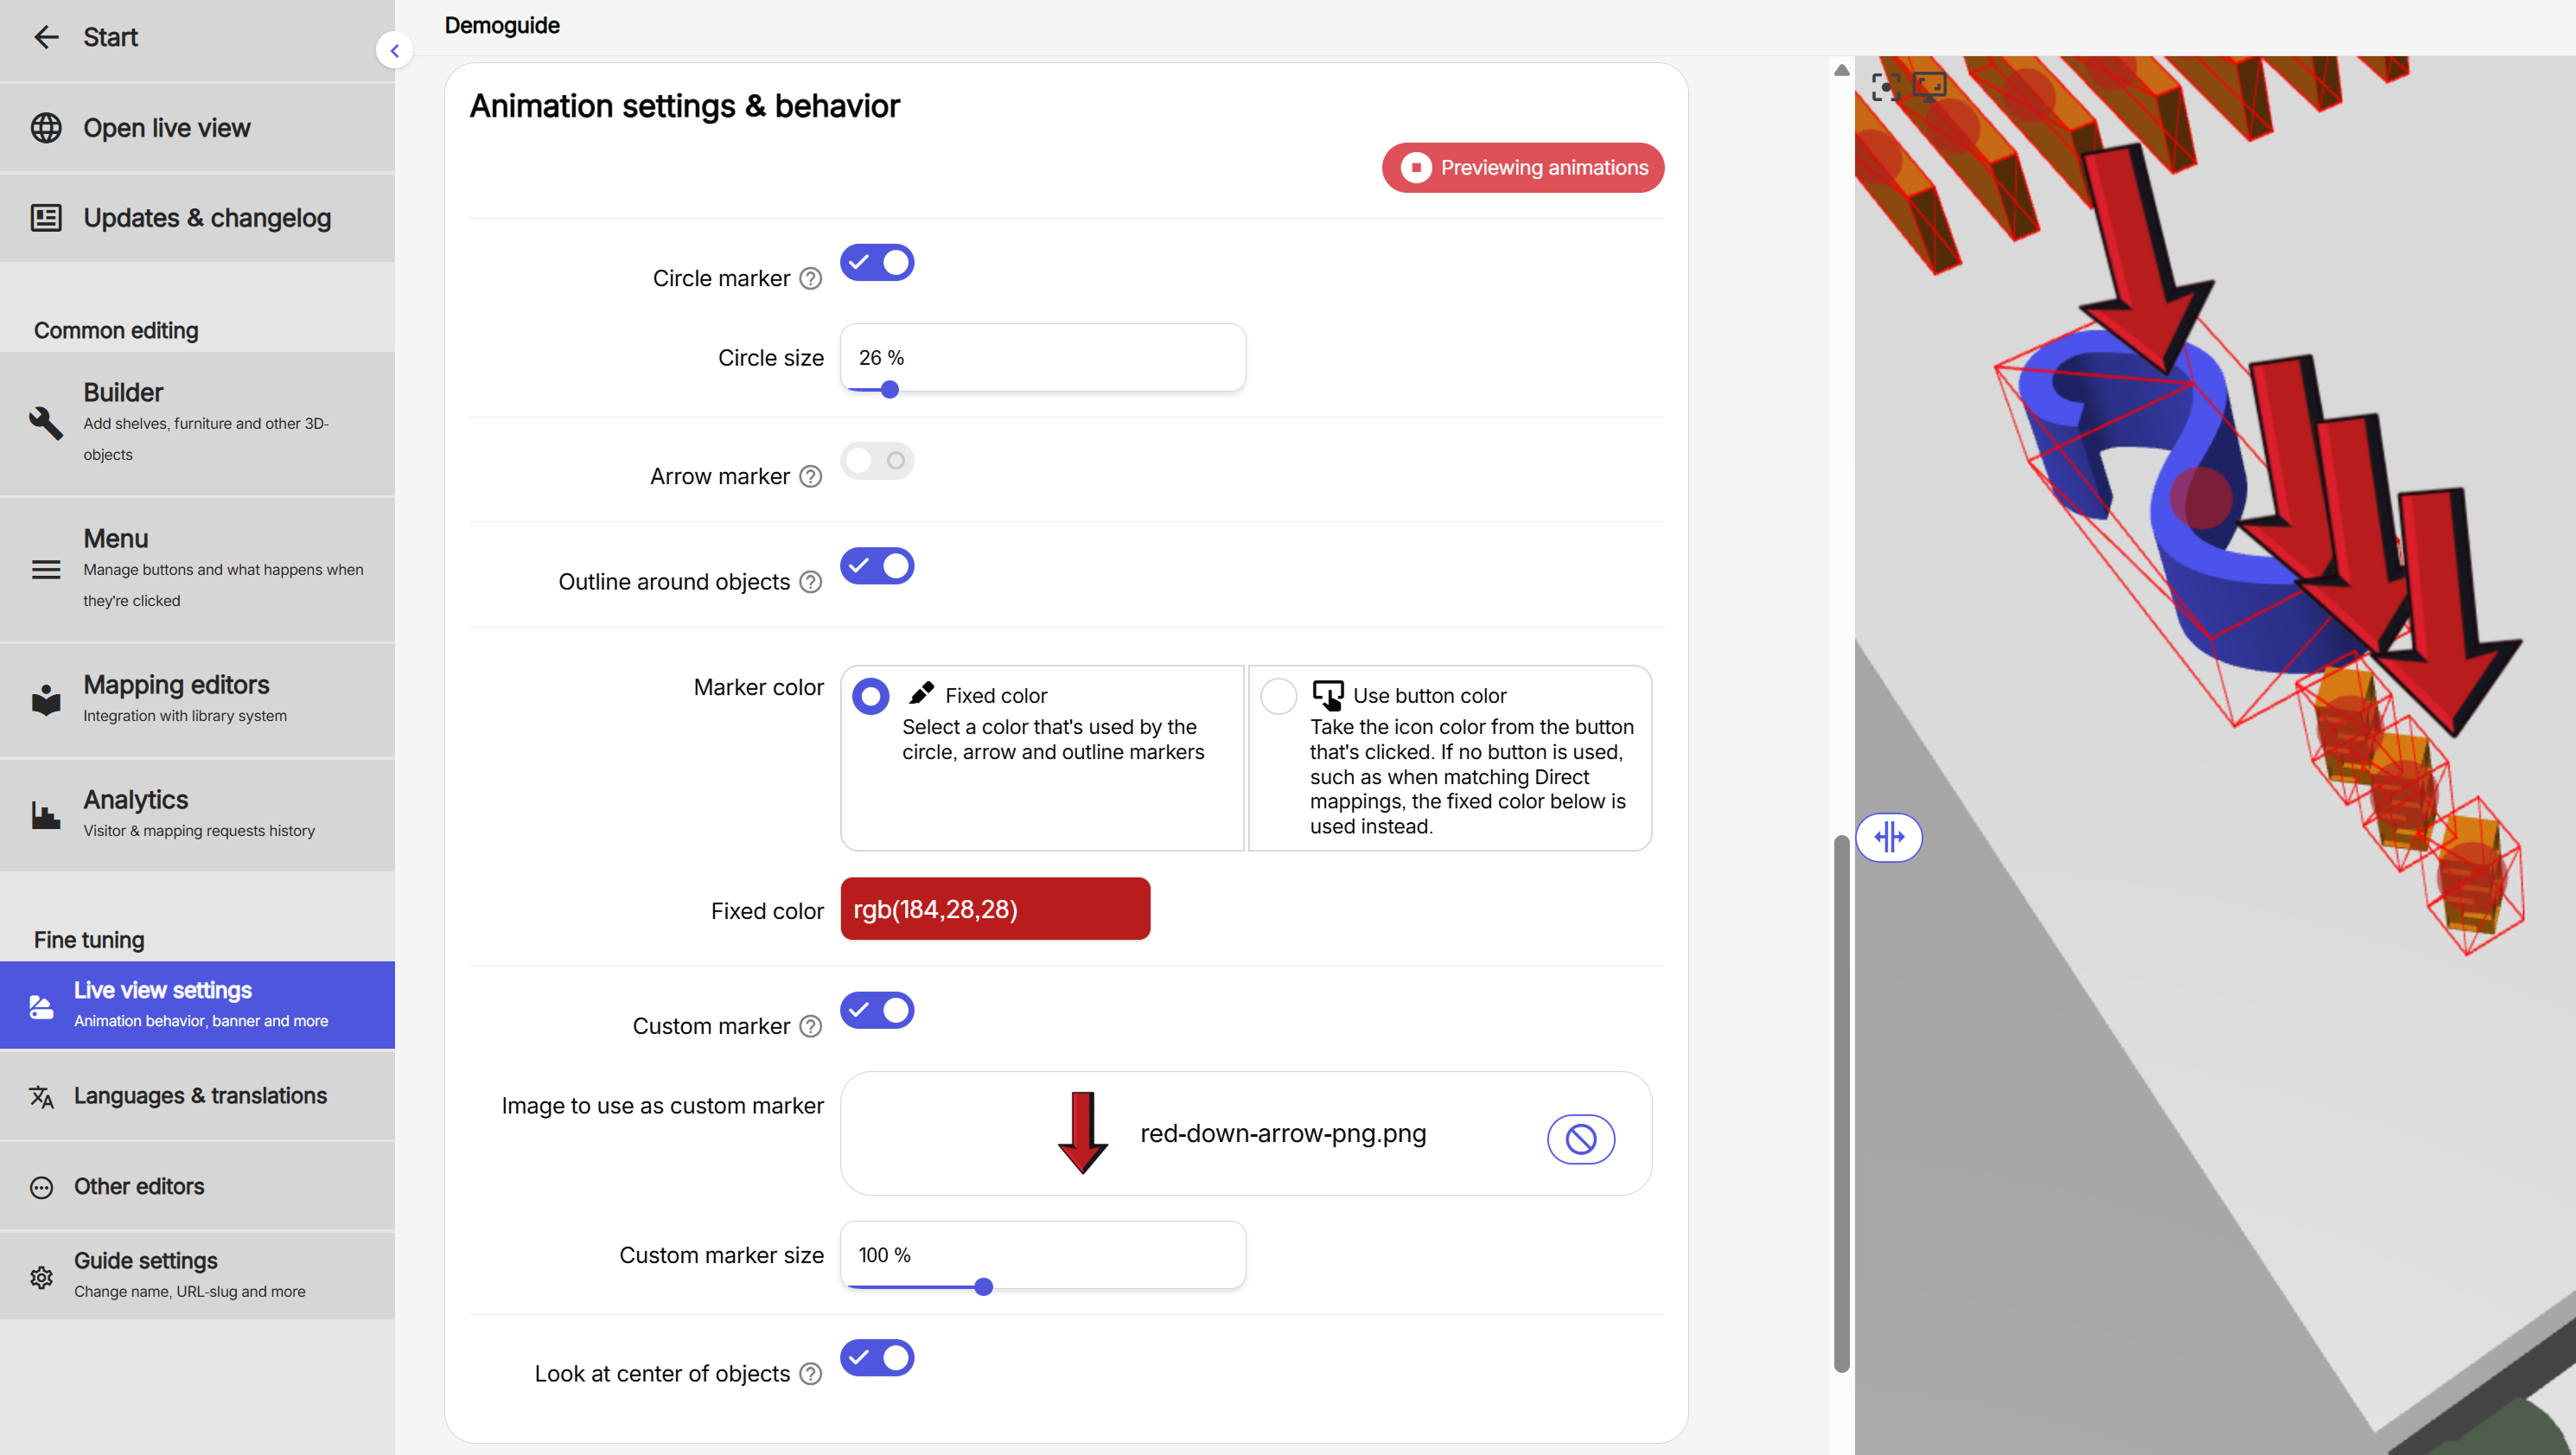This screenshot has width=2576, height=1455.
Task: Turn off Outline around objects
Action: (x=877, y=565)
